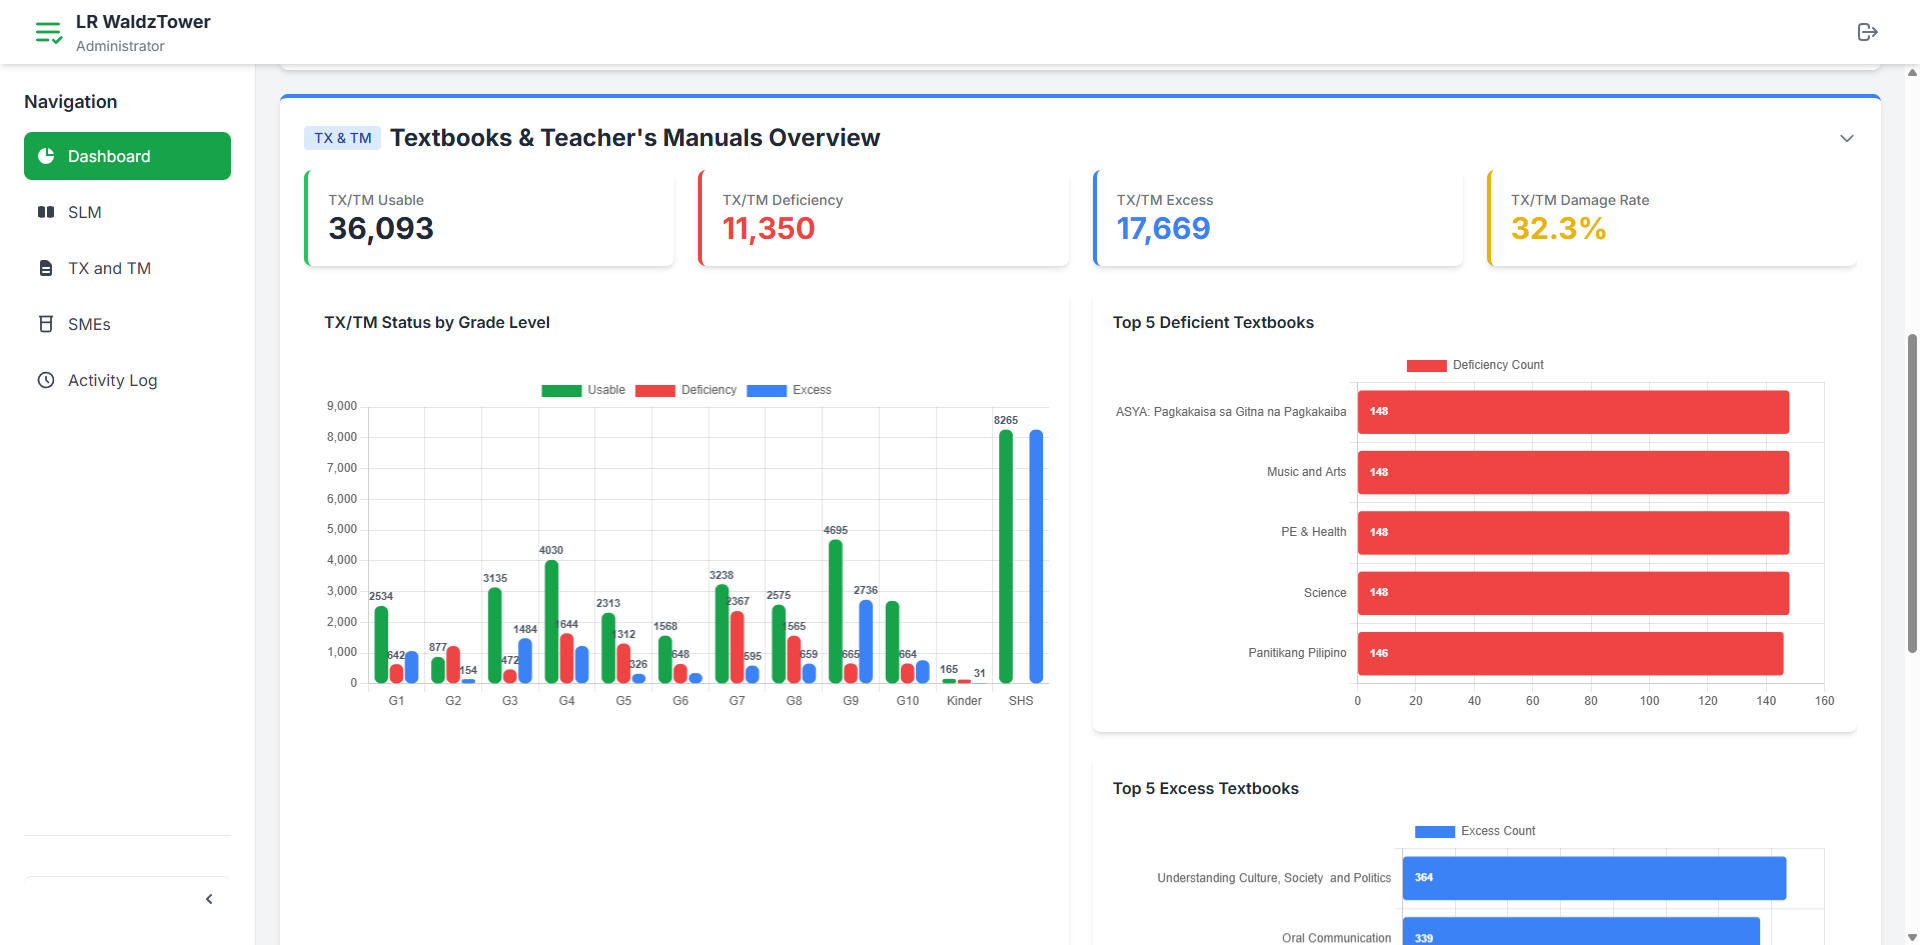Click the 11,350 deficiency value

click(x=769, y=229)
